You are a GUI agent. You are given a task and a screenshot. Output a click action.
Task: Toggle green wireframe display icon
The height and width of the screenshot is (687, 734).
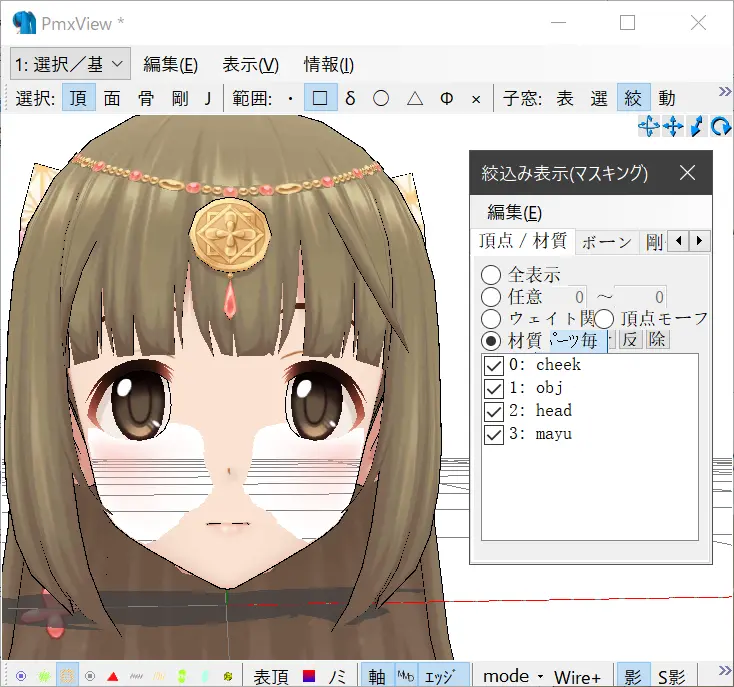[44, 676]
